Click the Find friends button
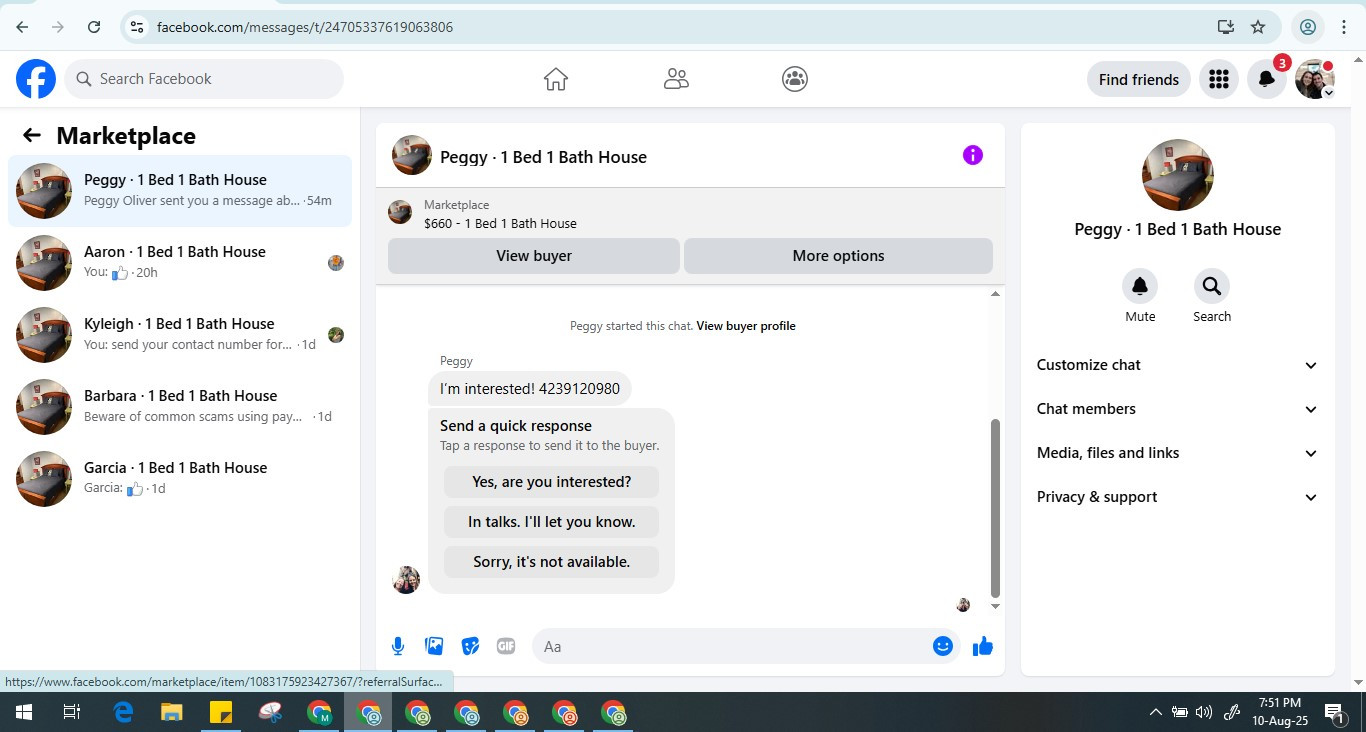 pyautogui.click(x=1138, y=79)
